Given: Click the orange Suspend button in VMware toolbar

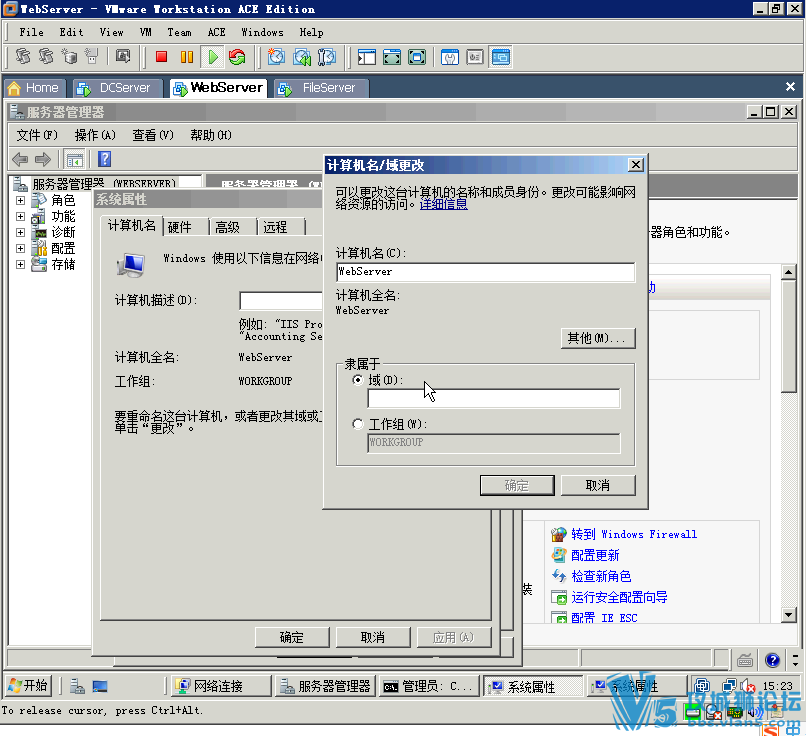Looking at the screenshot, I should [x=187, y=57].
